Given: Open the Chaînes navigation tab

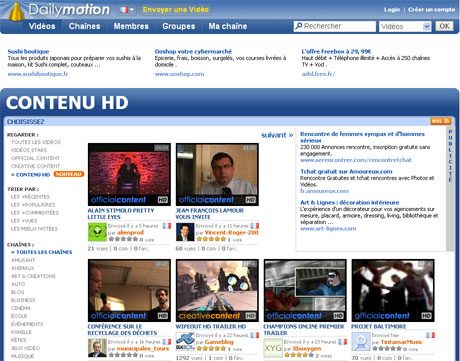Looking at the screenshot, I should click(x=84, y=26).
